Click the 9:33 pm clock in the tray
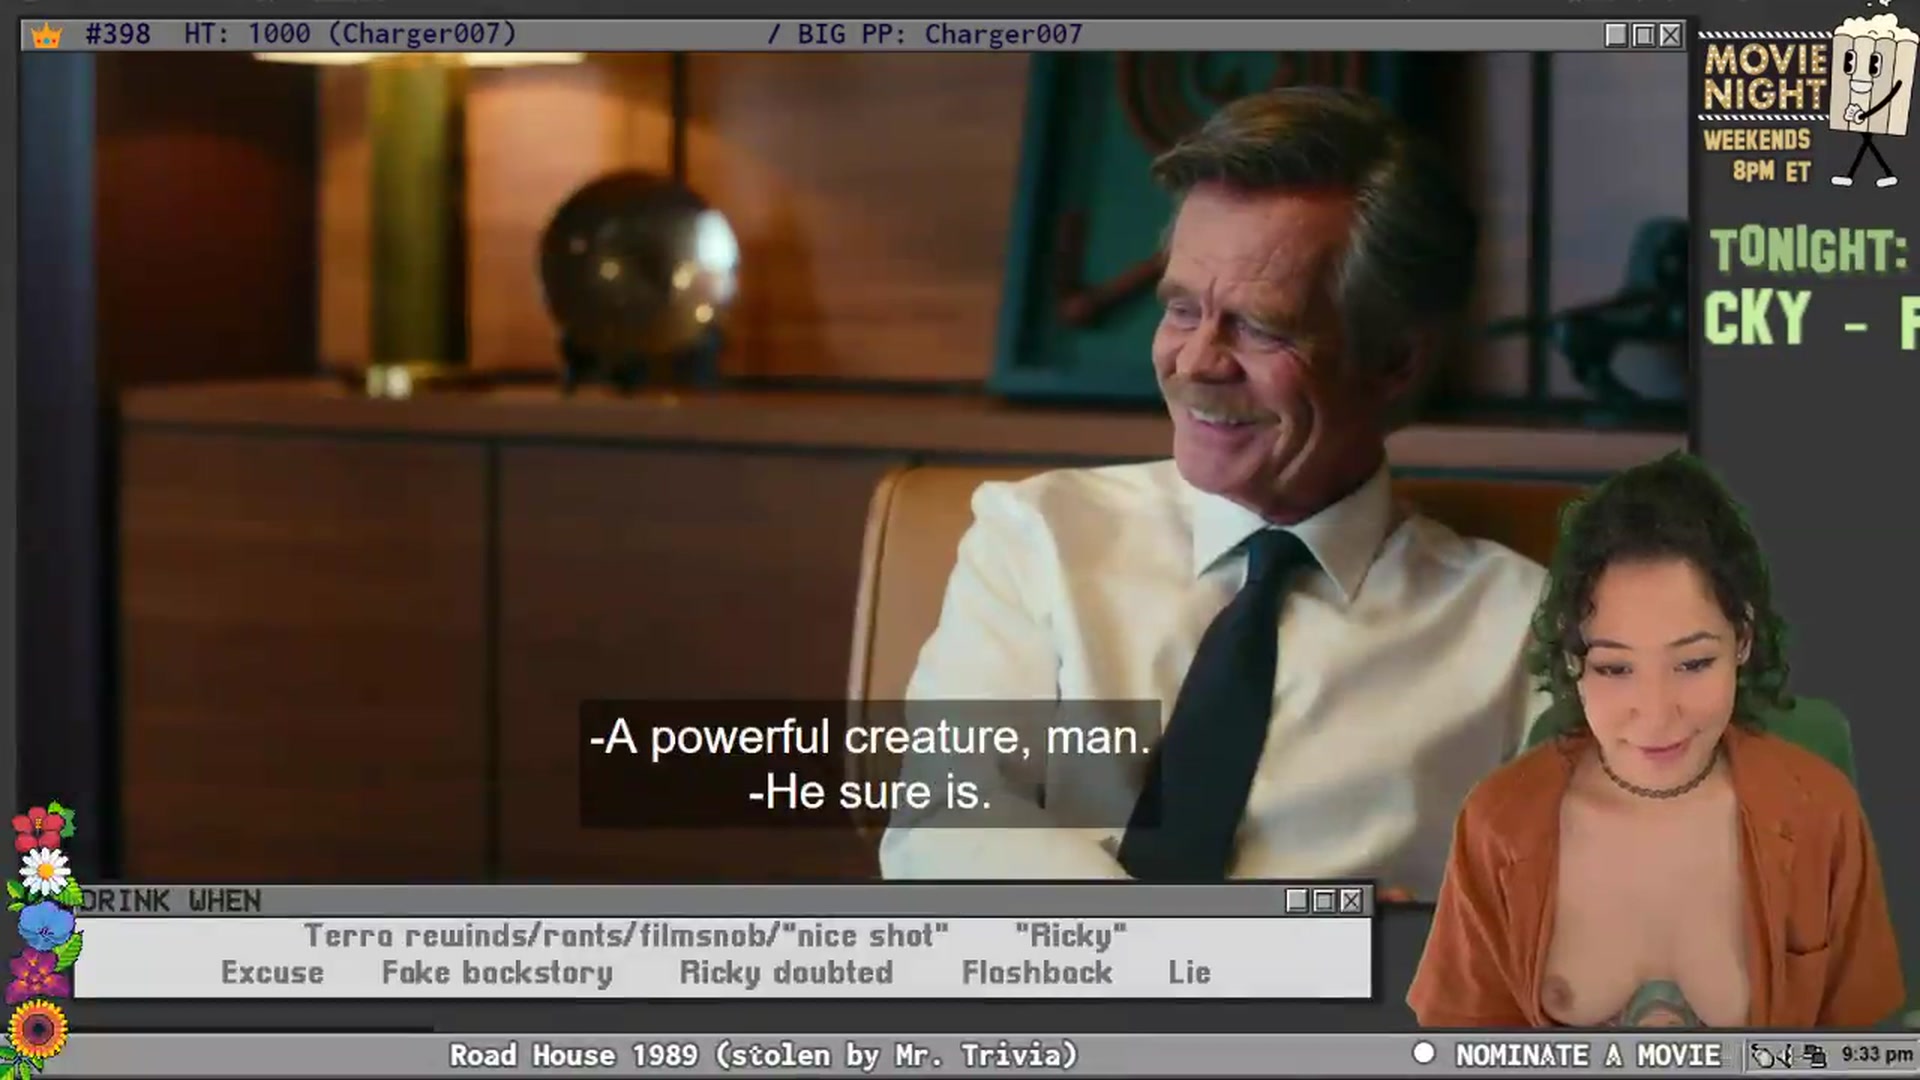The width and height of the screenshot is (1920, 1080). pos(1877,1054)
